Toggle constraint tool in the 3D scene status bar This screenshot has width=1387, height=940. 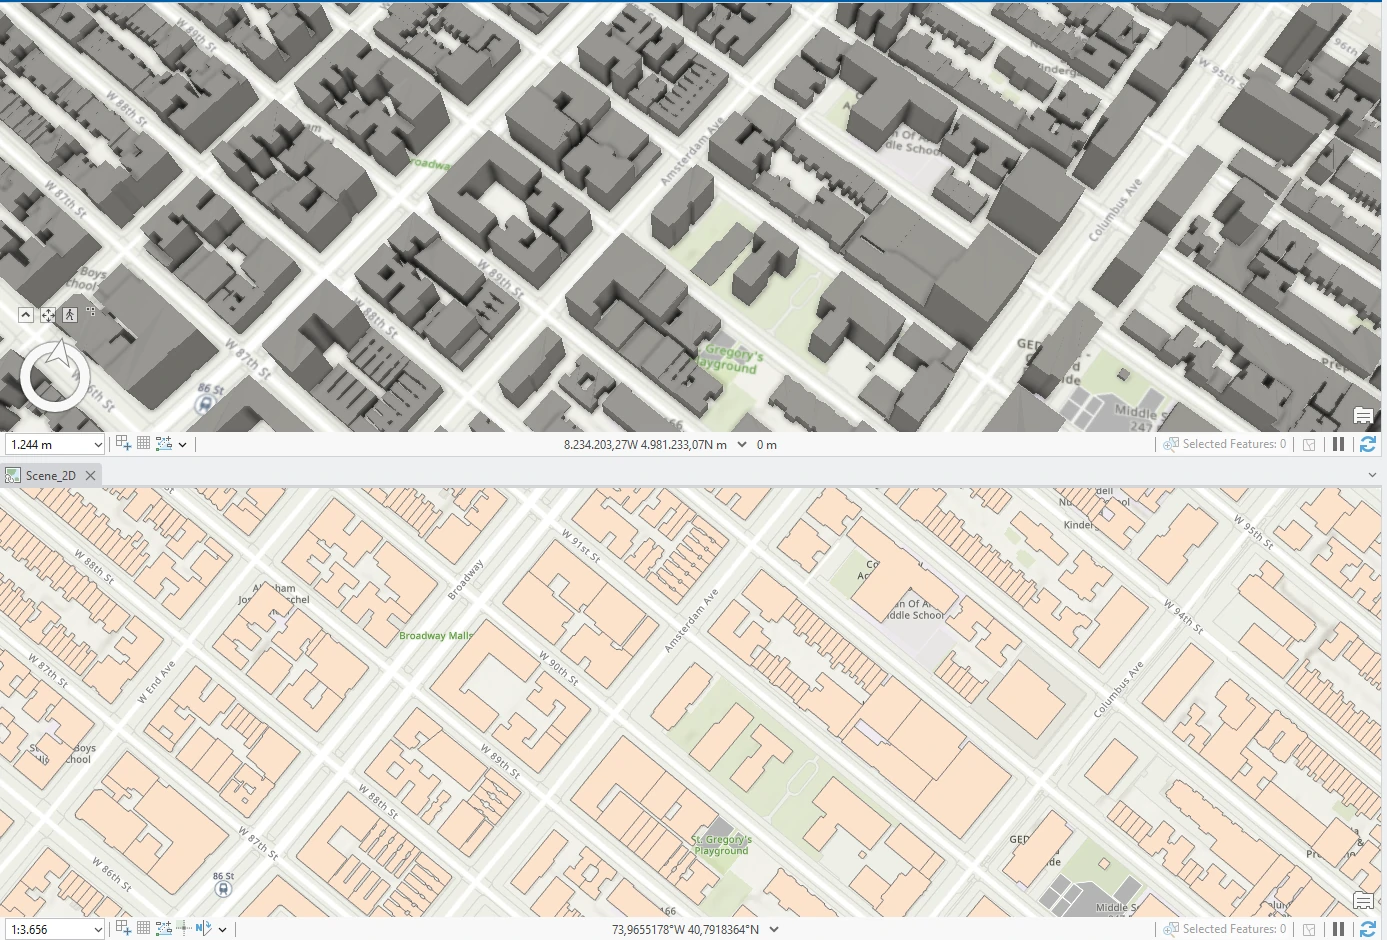point(123,443)
